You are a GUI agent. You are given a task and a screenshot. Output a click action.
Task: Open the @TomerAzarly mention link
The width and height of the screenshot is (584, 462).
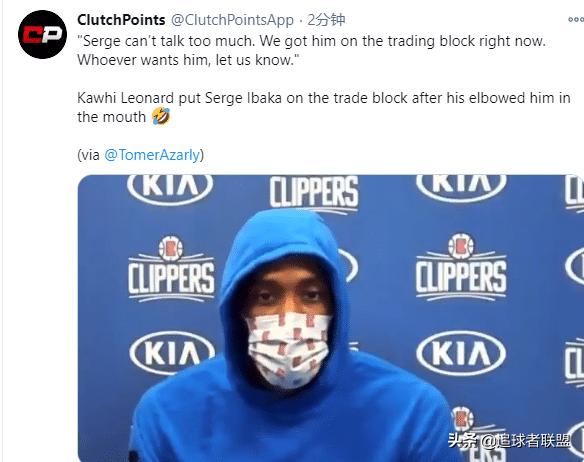(152, 155)
